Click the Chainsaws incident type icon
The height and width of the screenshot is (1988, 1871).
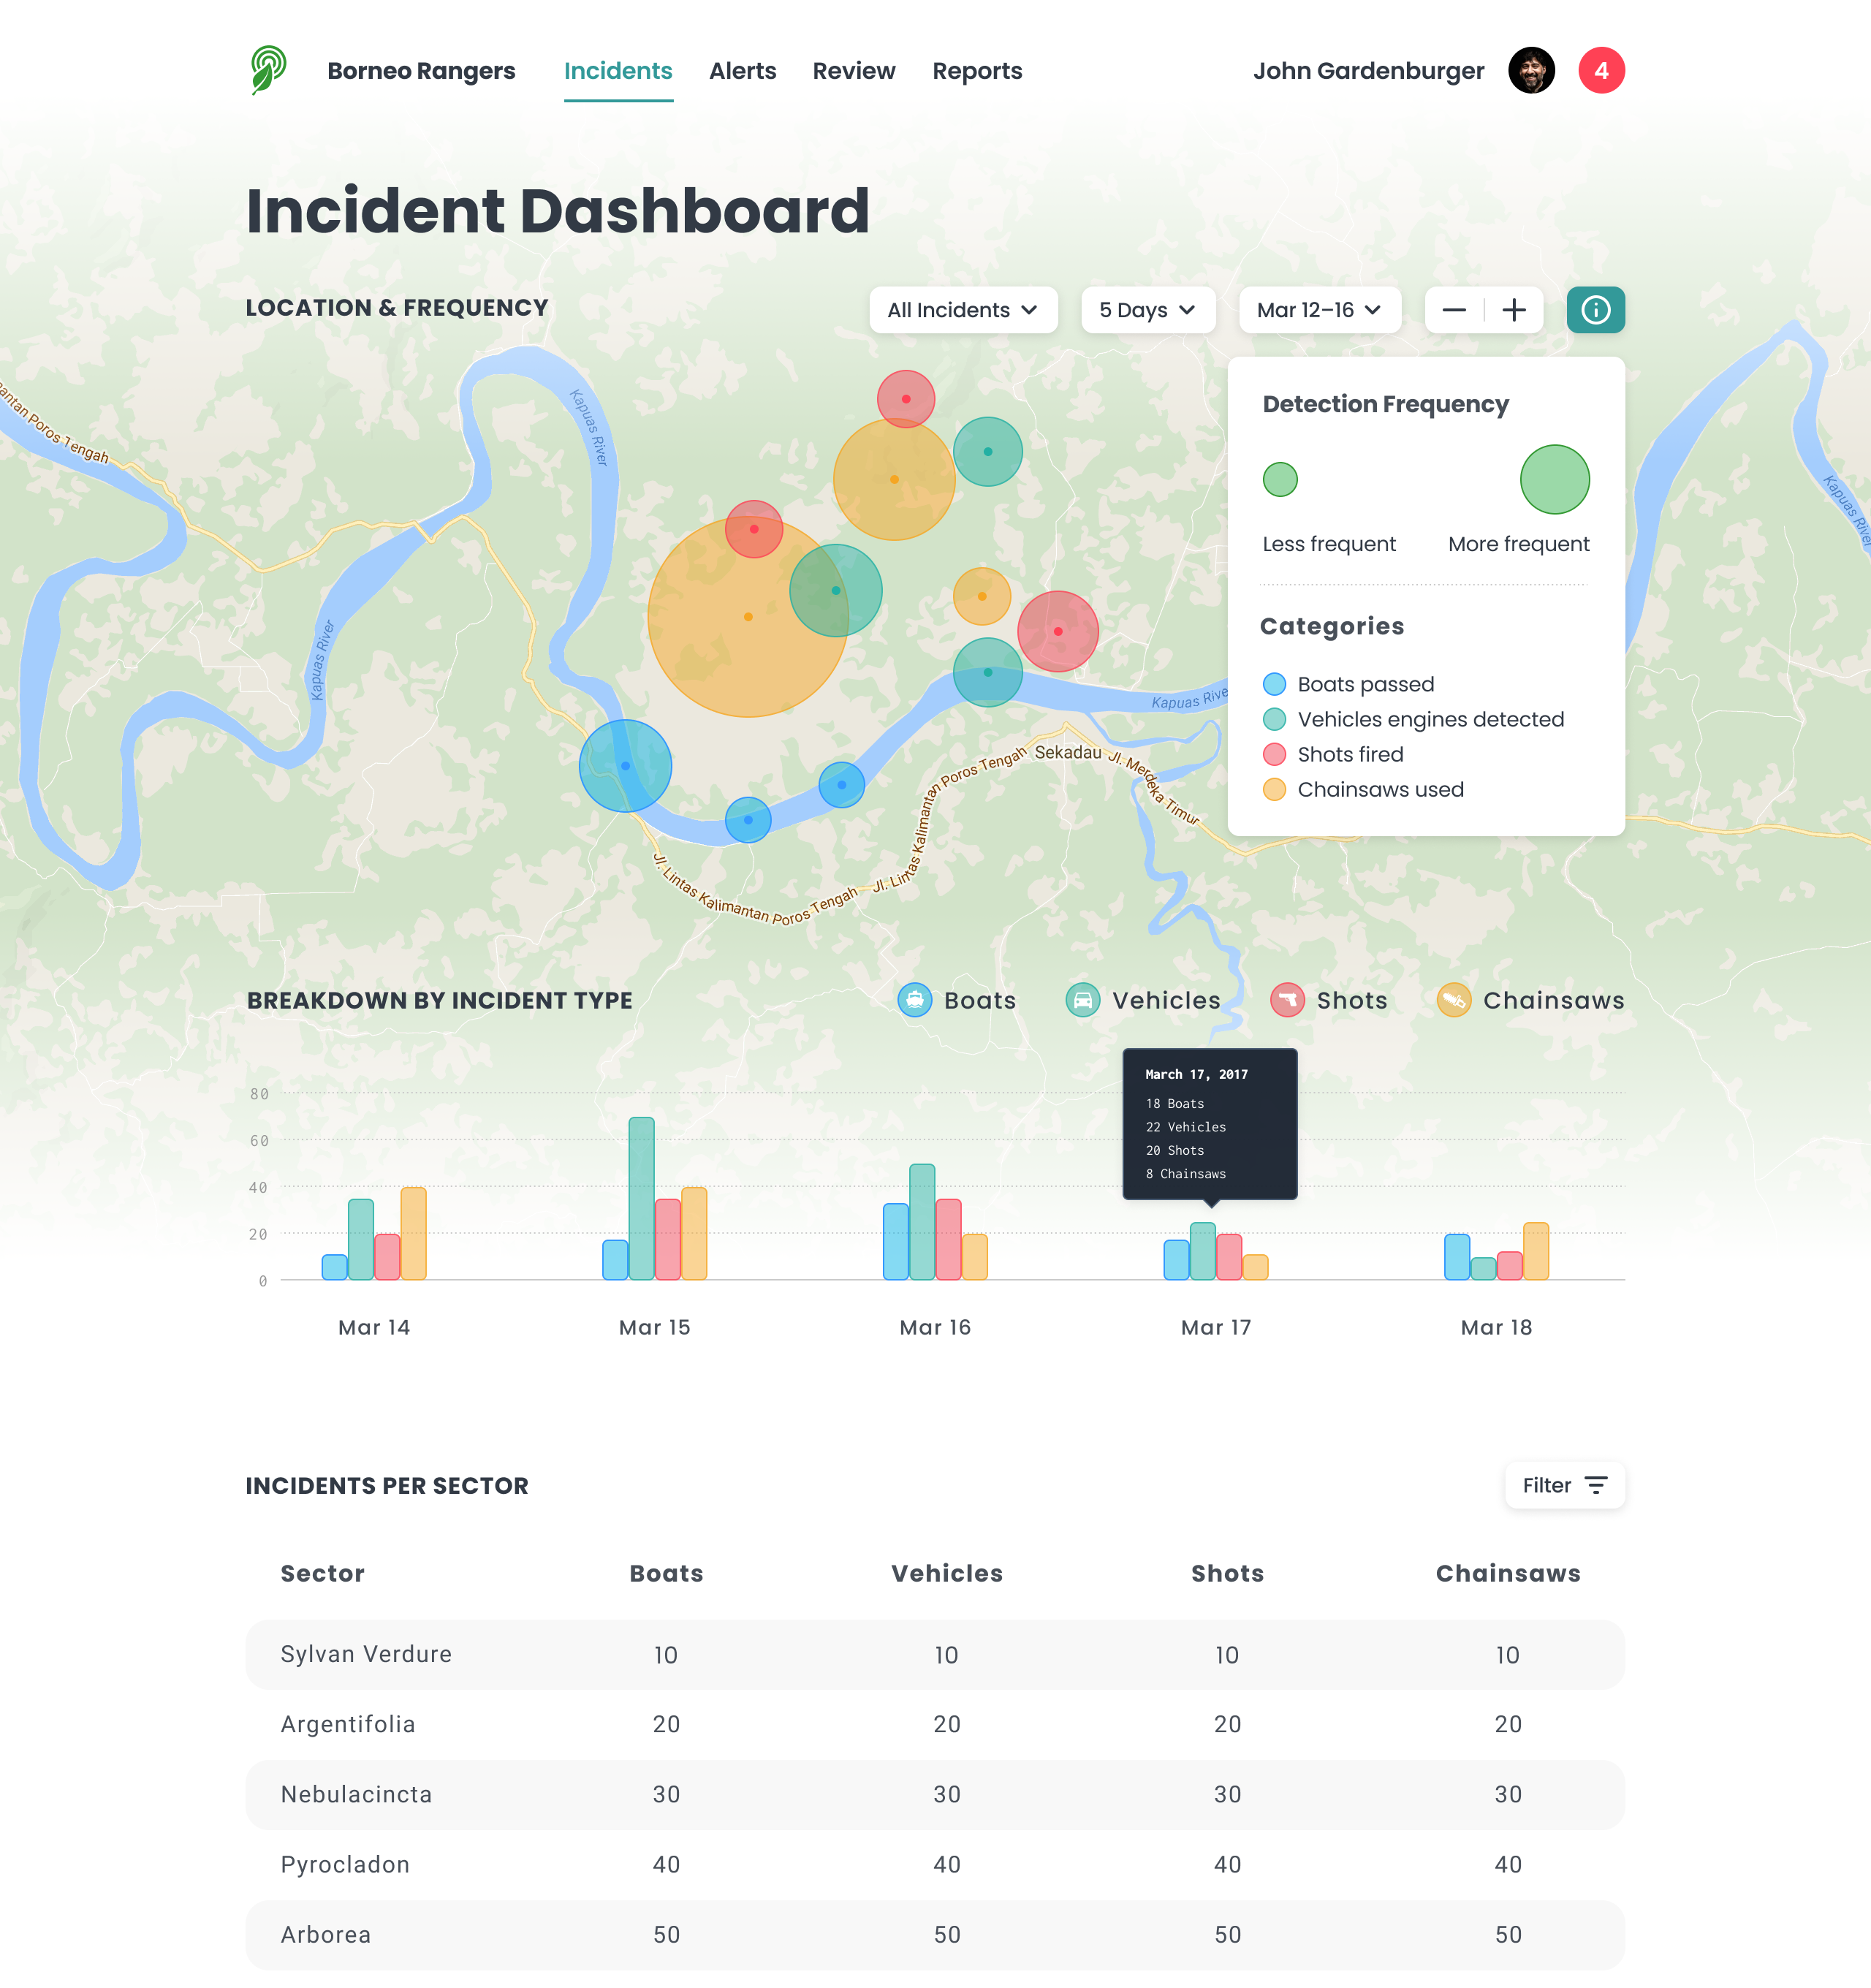point(1452,1000)
